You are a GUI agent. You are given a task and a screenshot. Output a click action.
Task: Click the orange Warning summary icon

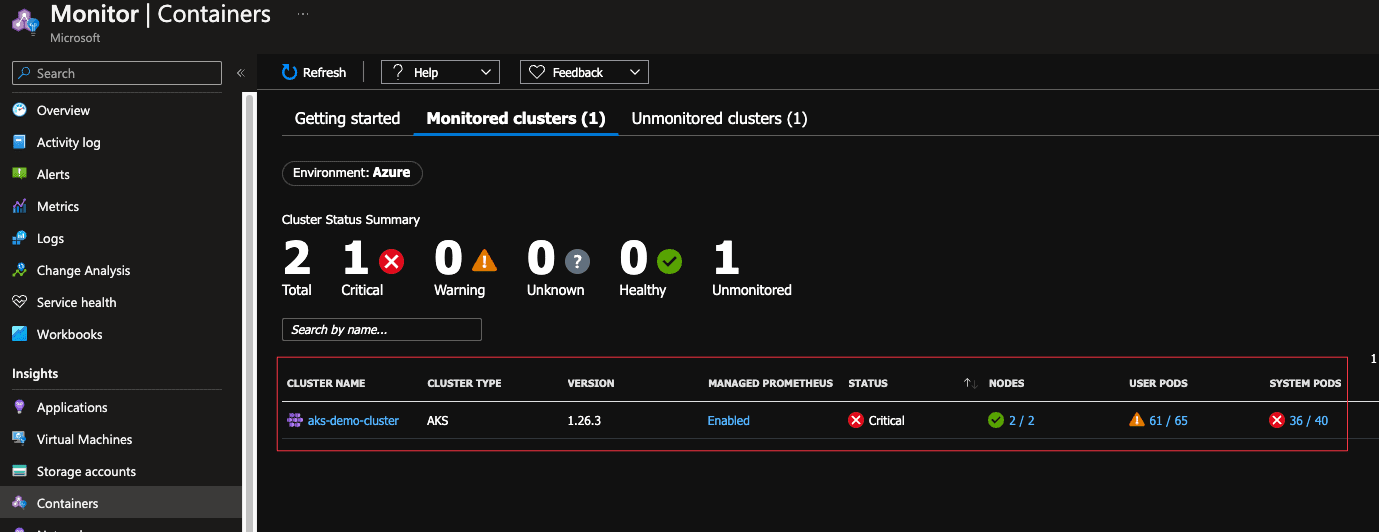484,261
